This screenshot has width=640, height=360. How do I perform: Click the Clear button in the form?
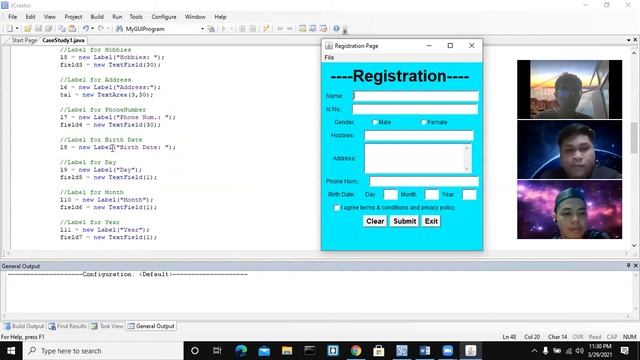[x=375, y=221]
